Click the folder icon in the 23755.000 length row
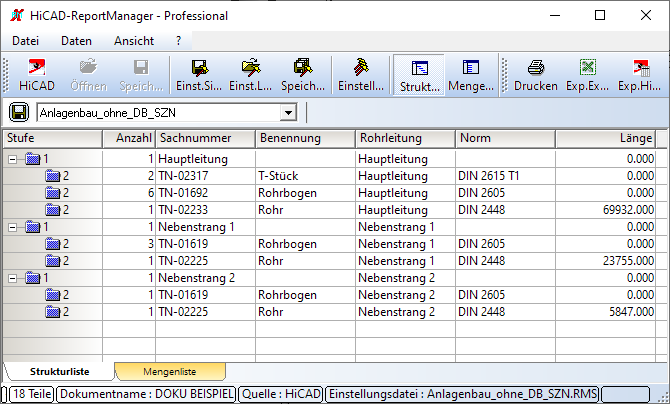 [x=53, y=261]
